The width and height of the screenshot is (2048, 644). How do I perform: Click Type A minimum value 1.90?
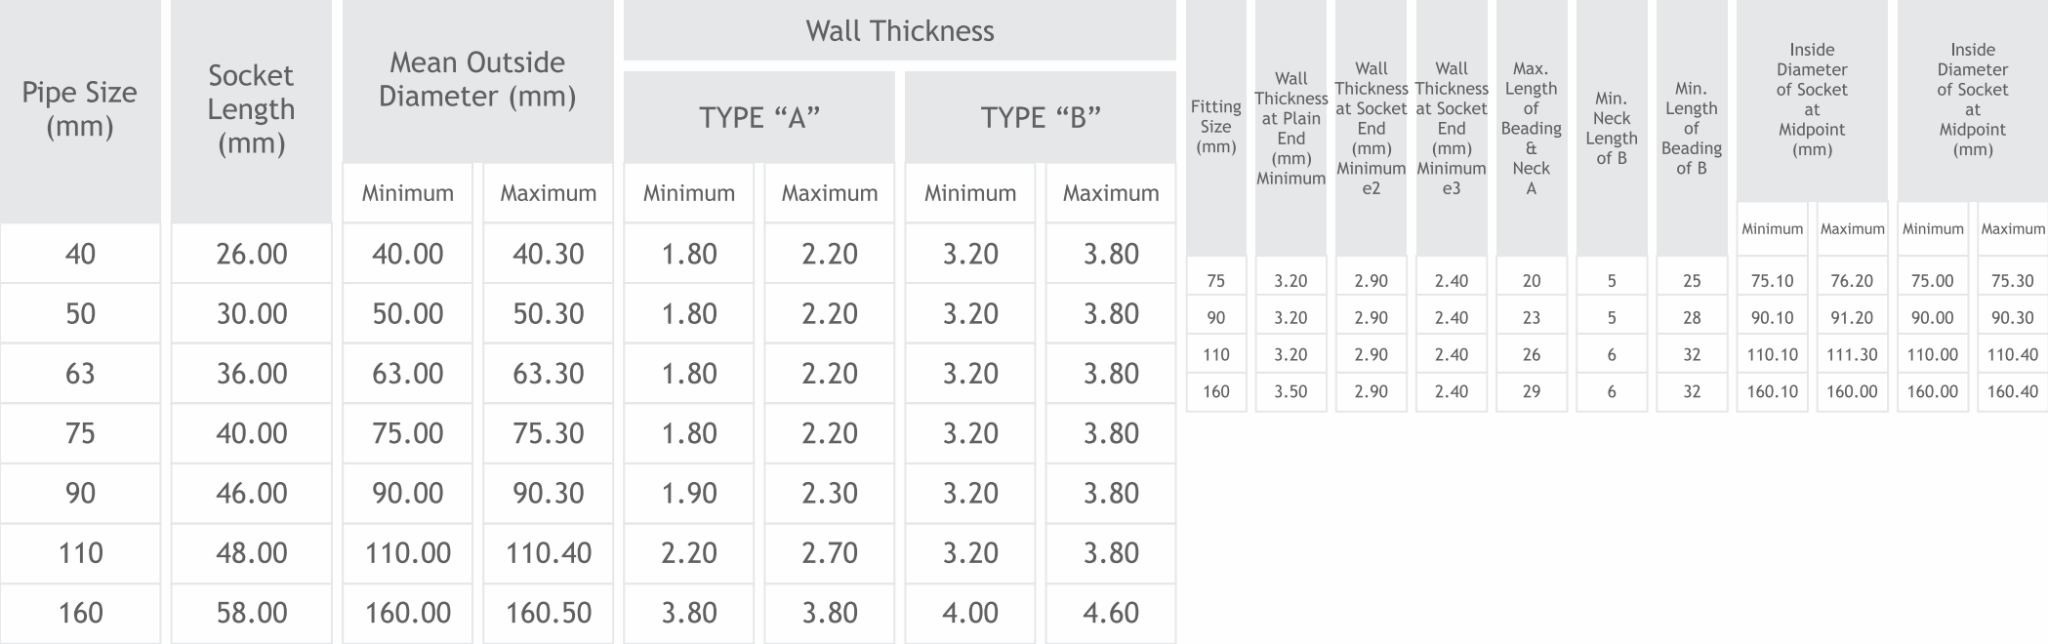tap(689, 493)
